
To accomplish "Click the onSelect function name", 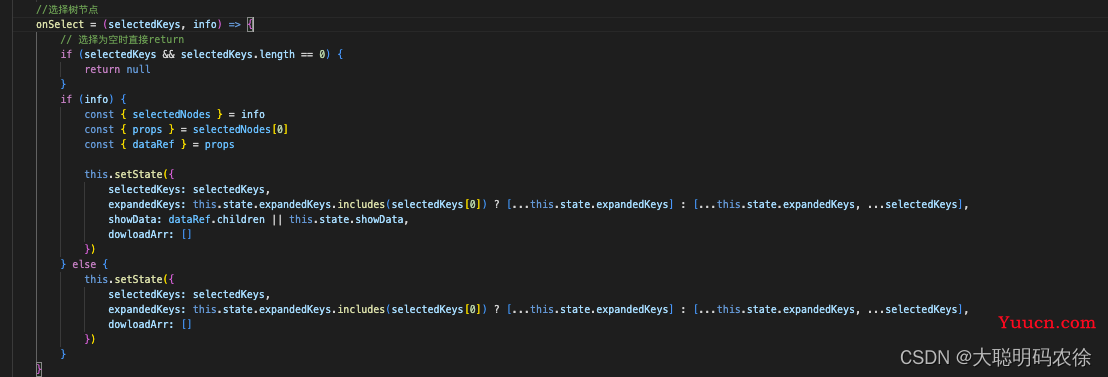I will click(x=59, y=25).
